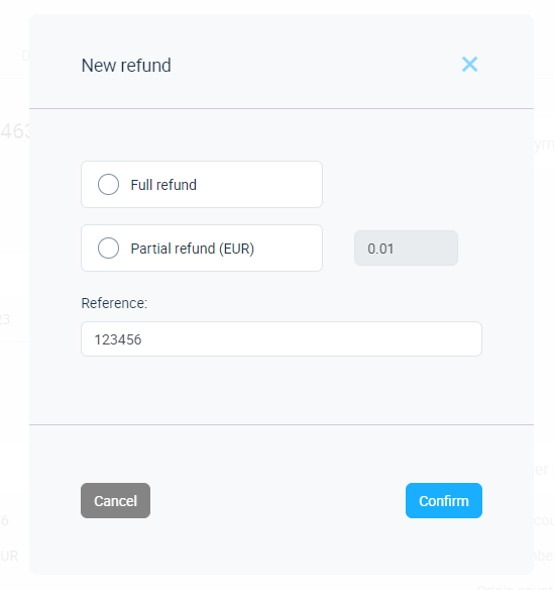Screen dimensions: 554x590
Task: Click the Partial refund (EUR) label text
Action: tap(192, 248)
